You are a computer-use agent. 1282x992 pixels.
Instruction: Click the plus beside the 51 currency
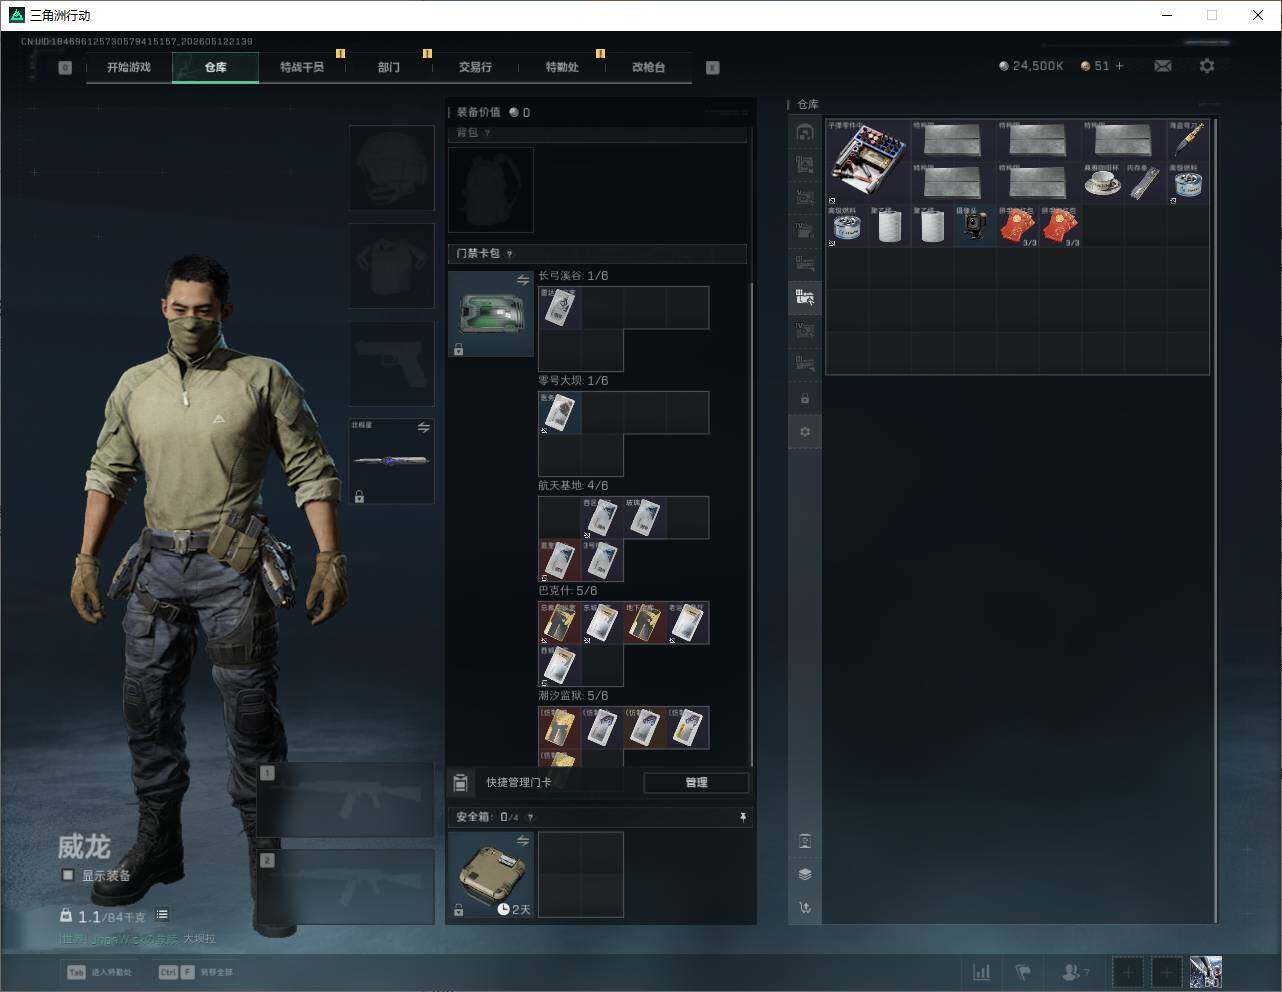coord(1119,66)
